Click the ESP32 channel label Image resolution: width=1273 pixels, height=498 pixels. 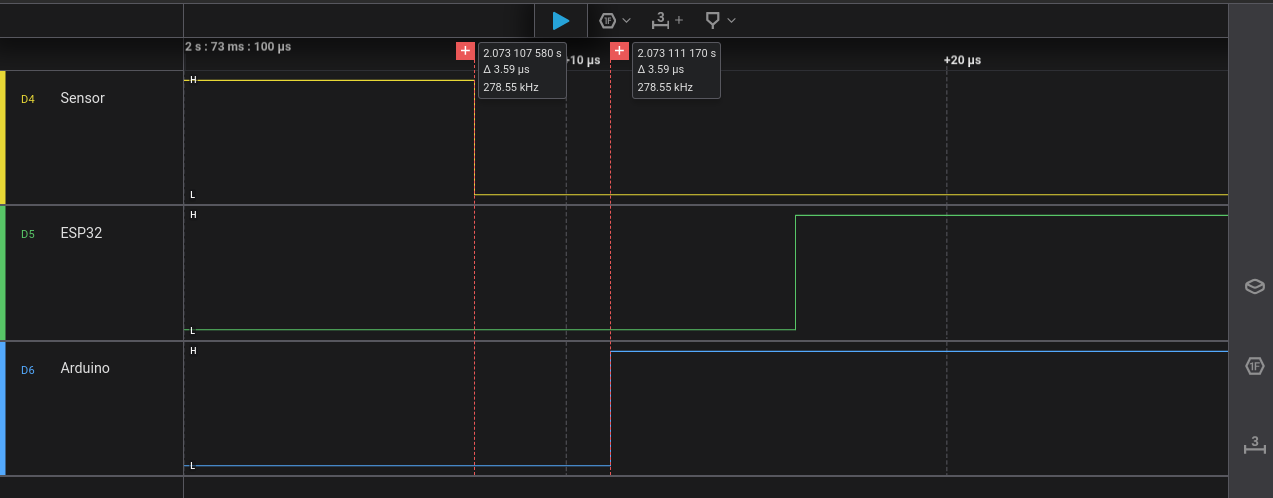click(x=81, y=233)
